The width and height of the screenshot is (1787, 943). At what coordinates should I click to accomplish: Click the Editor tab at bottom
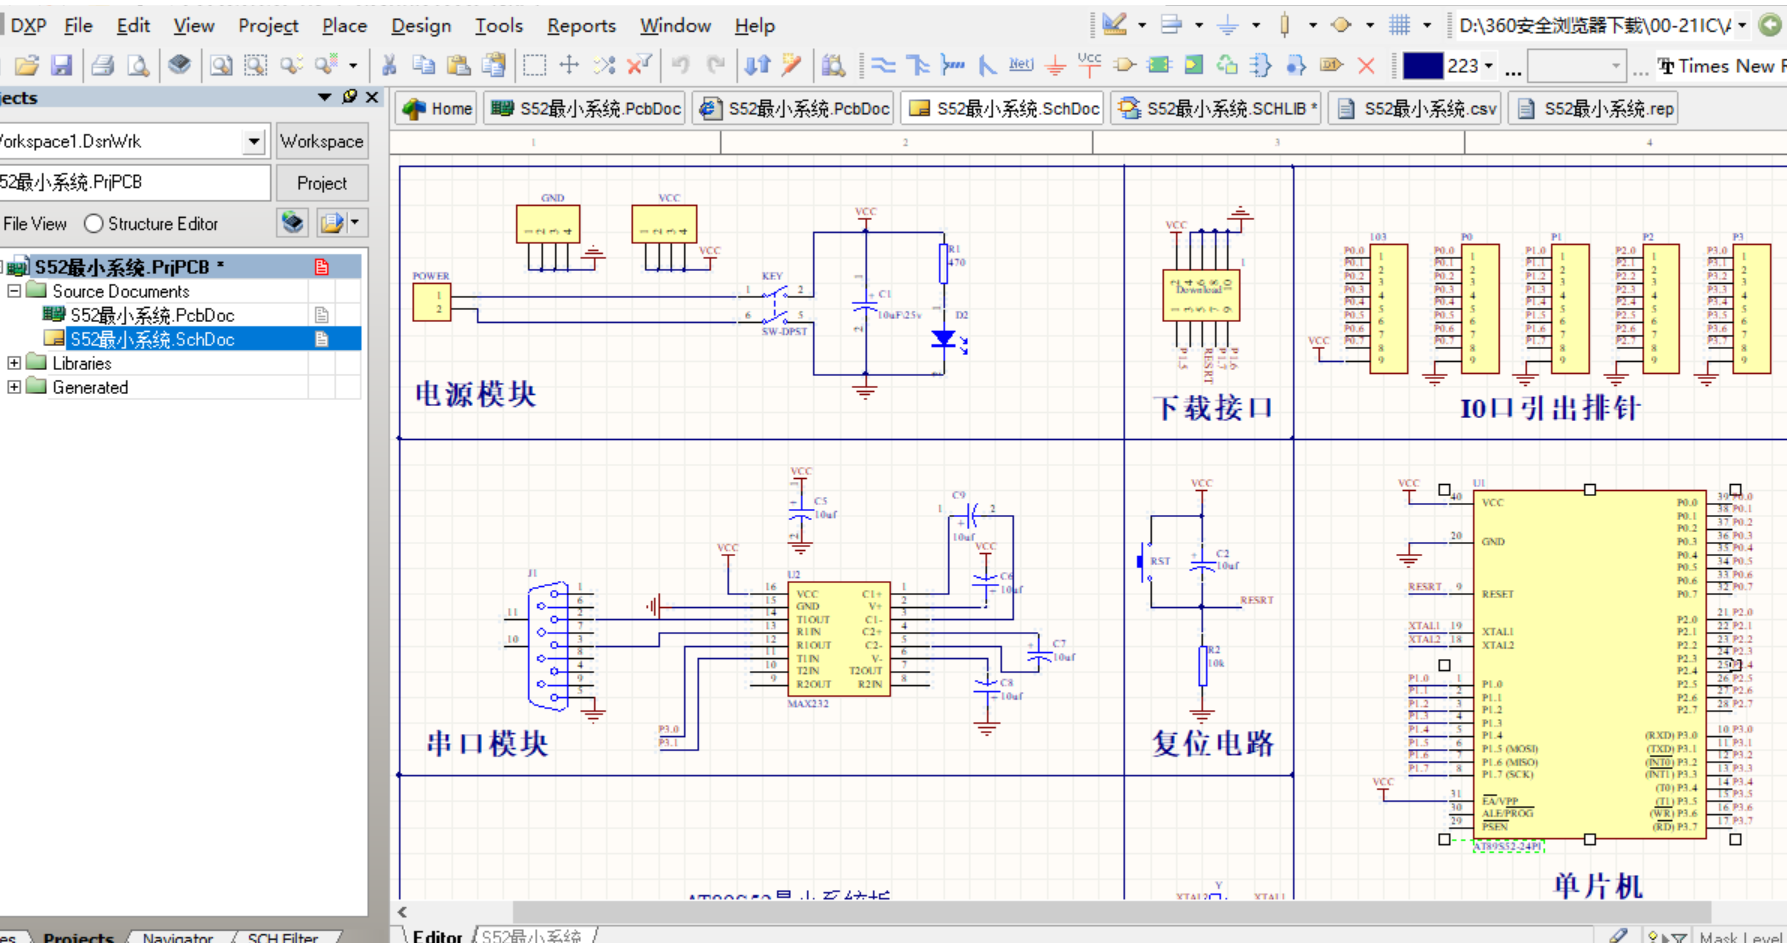point(437,936)
